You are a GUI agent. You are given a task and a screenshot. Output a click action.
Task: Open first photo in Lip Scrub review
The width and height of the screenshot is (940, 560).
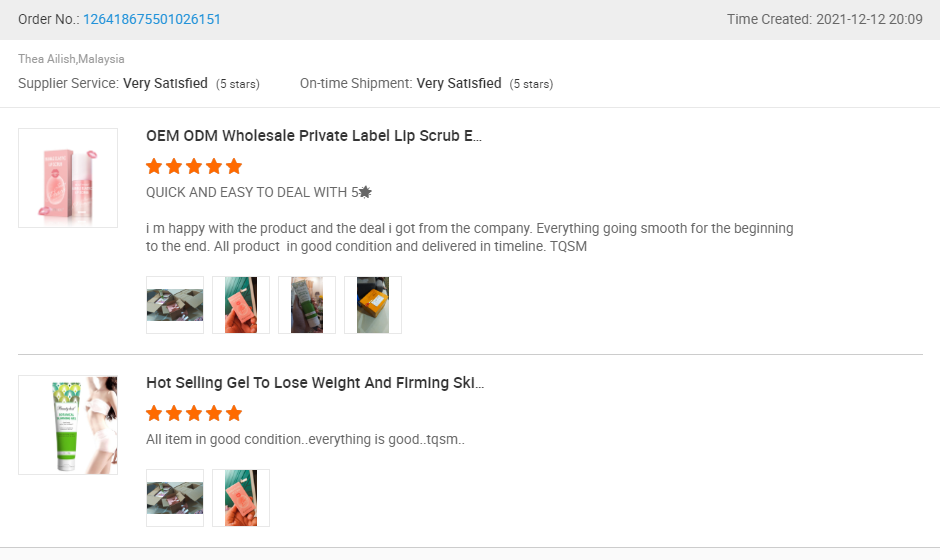(x=175, y=305)
